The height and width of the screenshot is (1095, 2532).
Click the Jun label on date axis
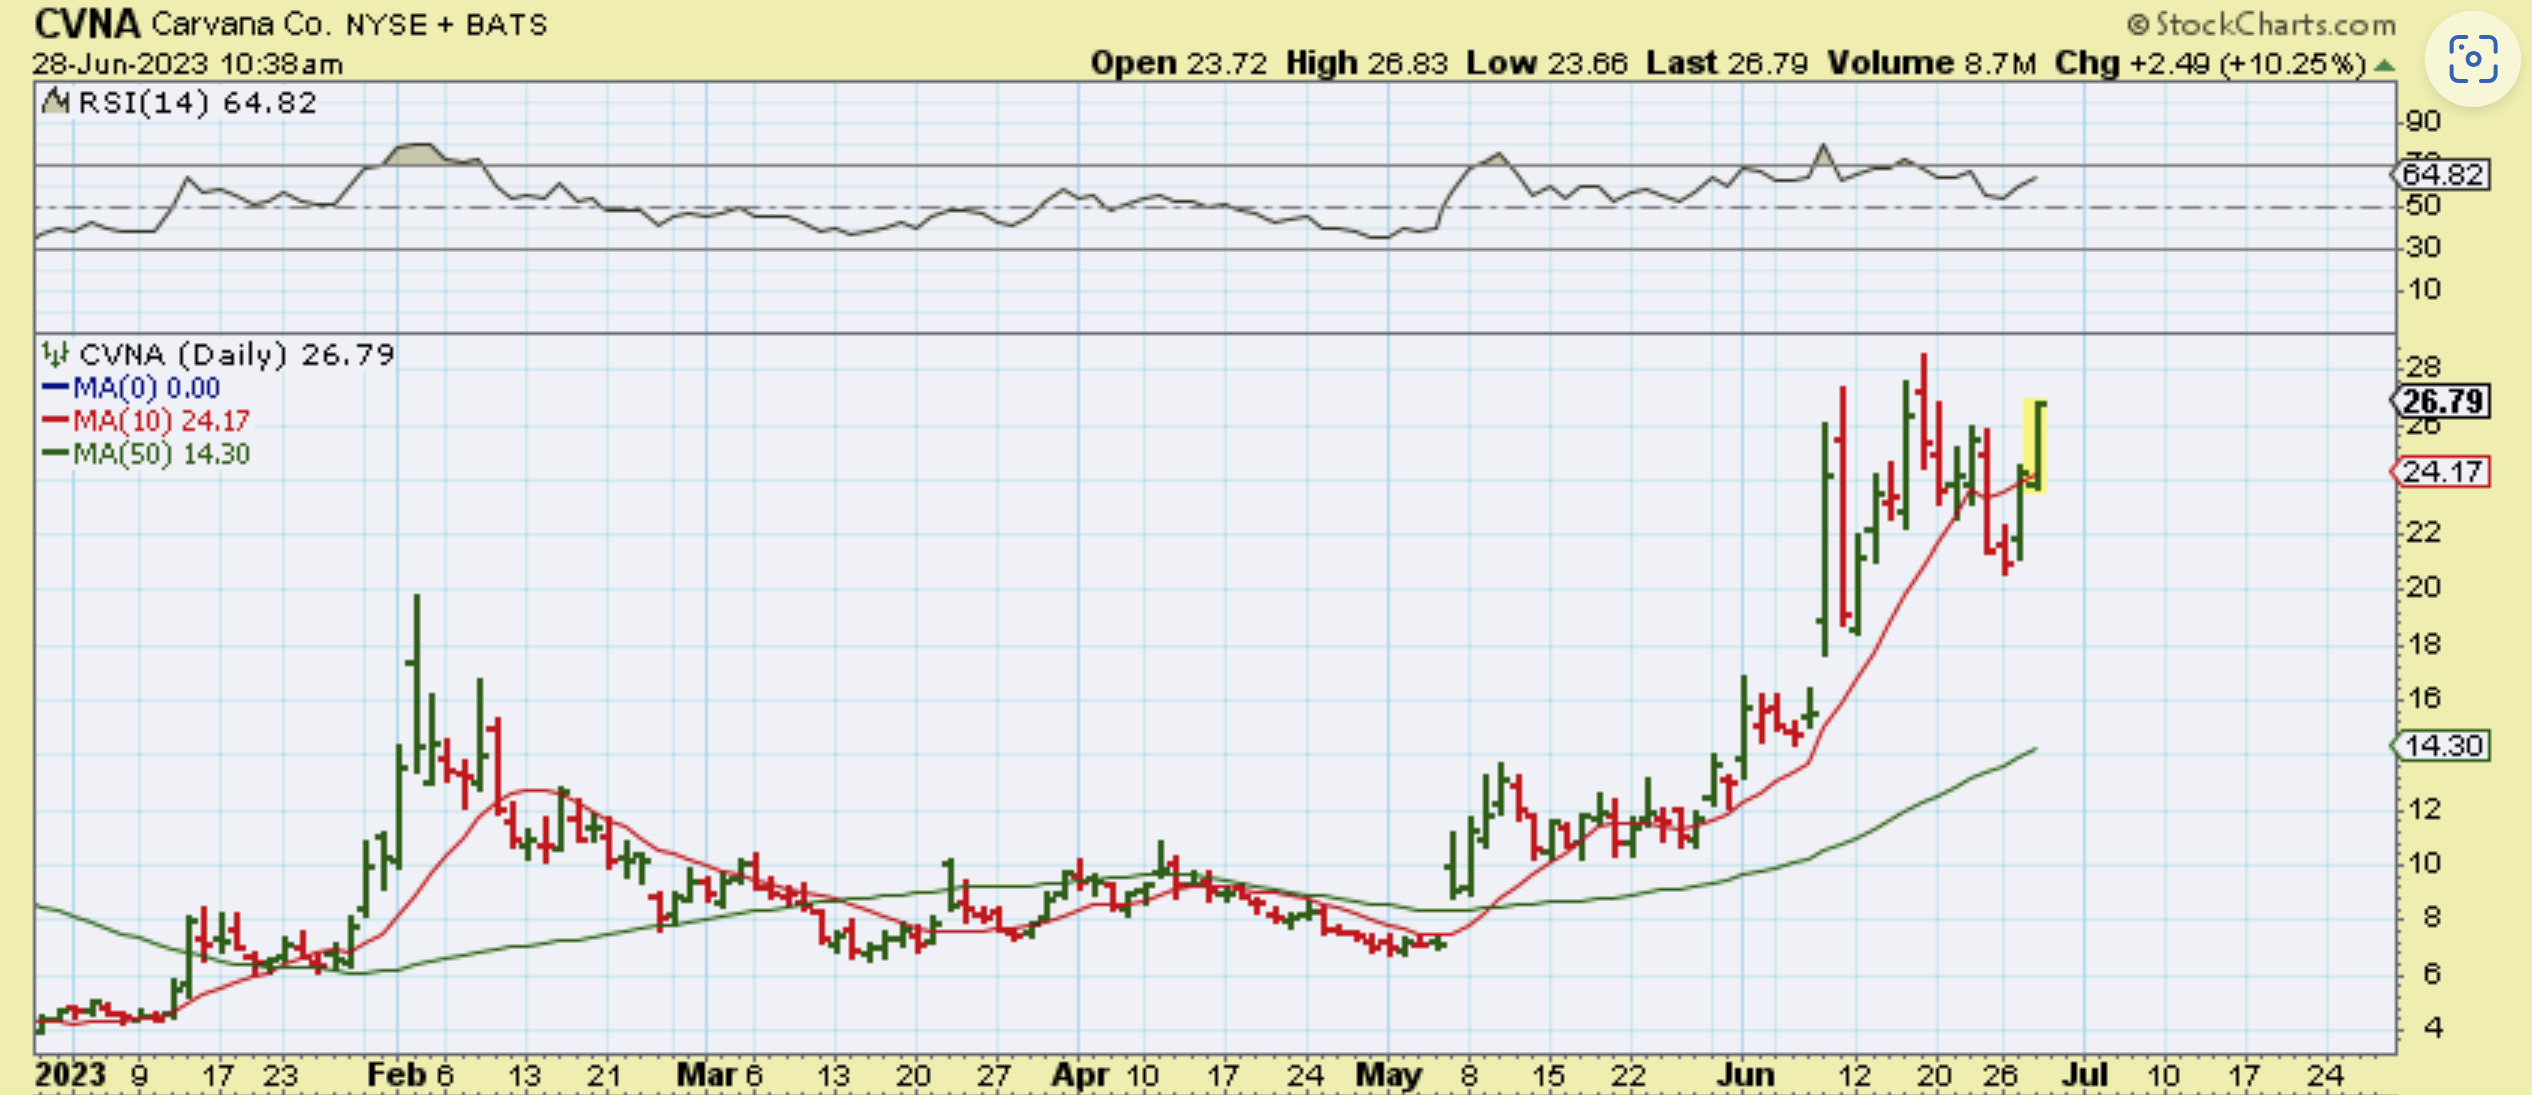point(1744,1075)
